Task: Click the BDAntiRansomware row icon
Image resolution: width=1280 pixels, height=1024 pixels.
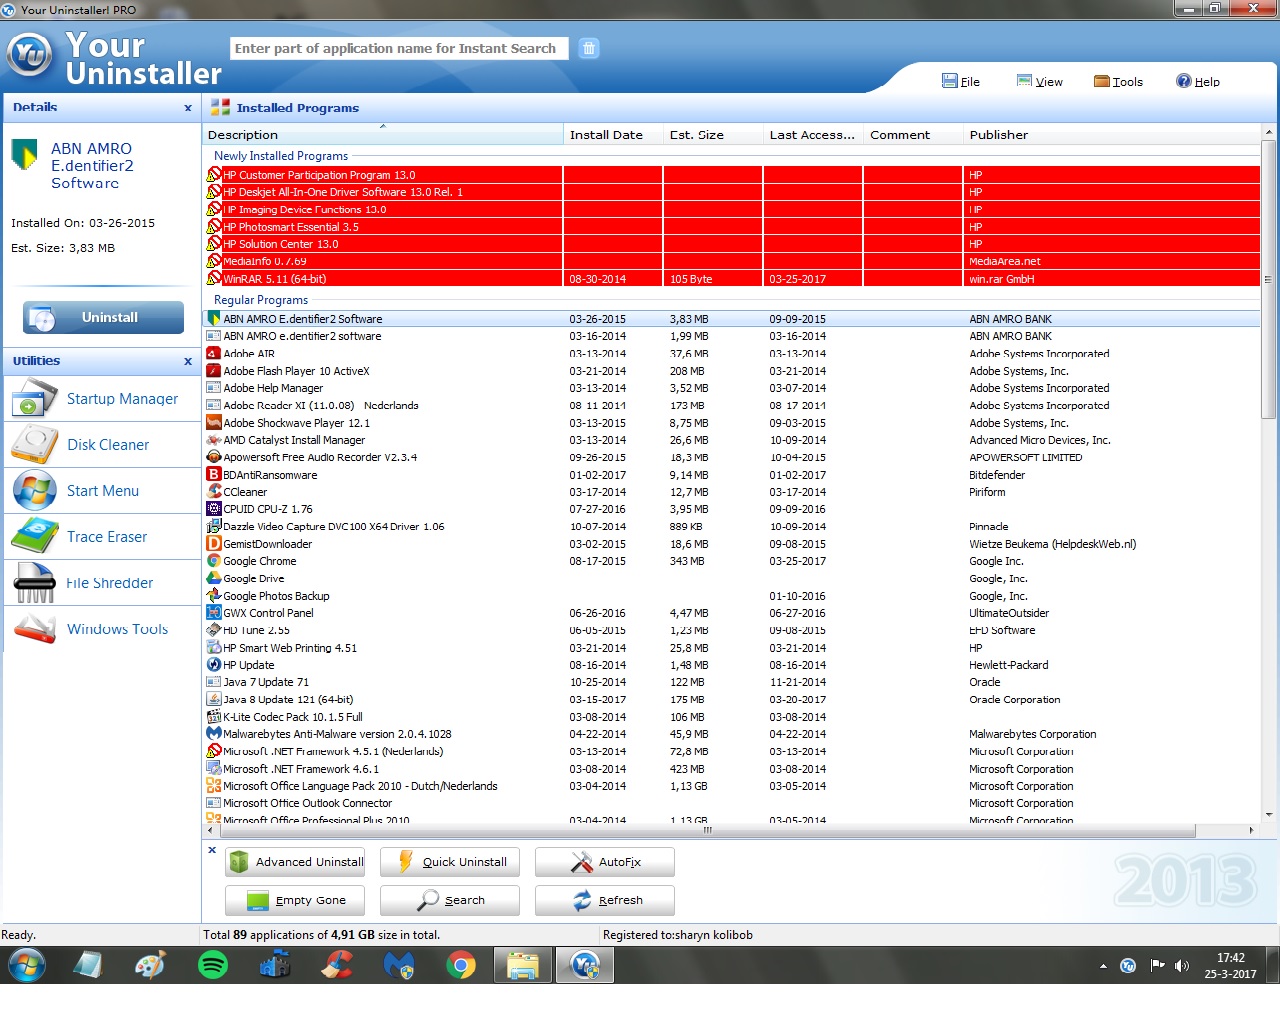Action: click(x=214, y=475)
